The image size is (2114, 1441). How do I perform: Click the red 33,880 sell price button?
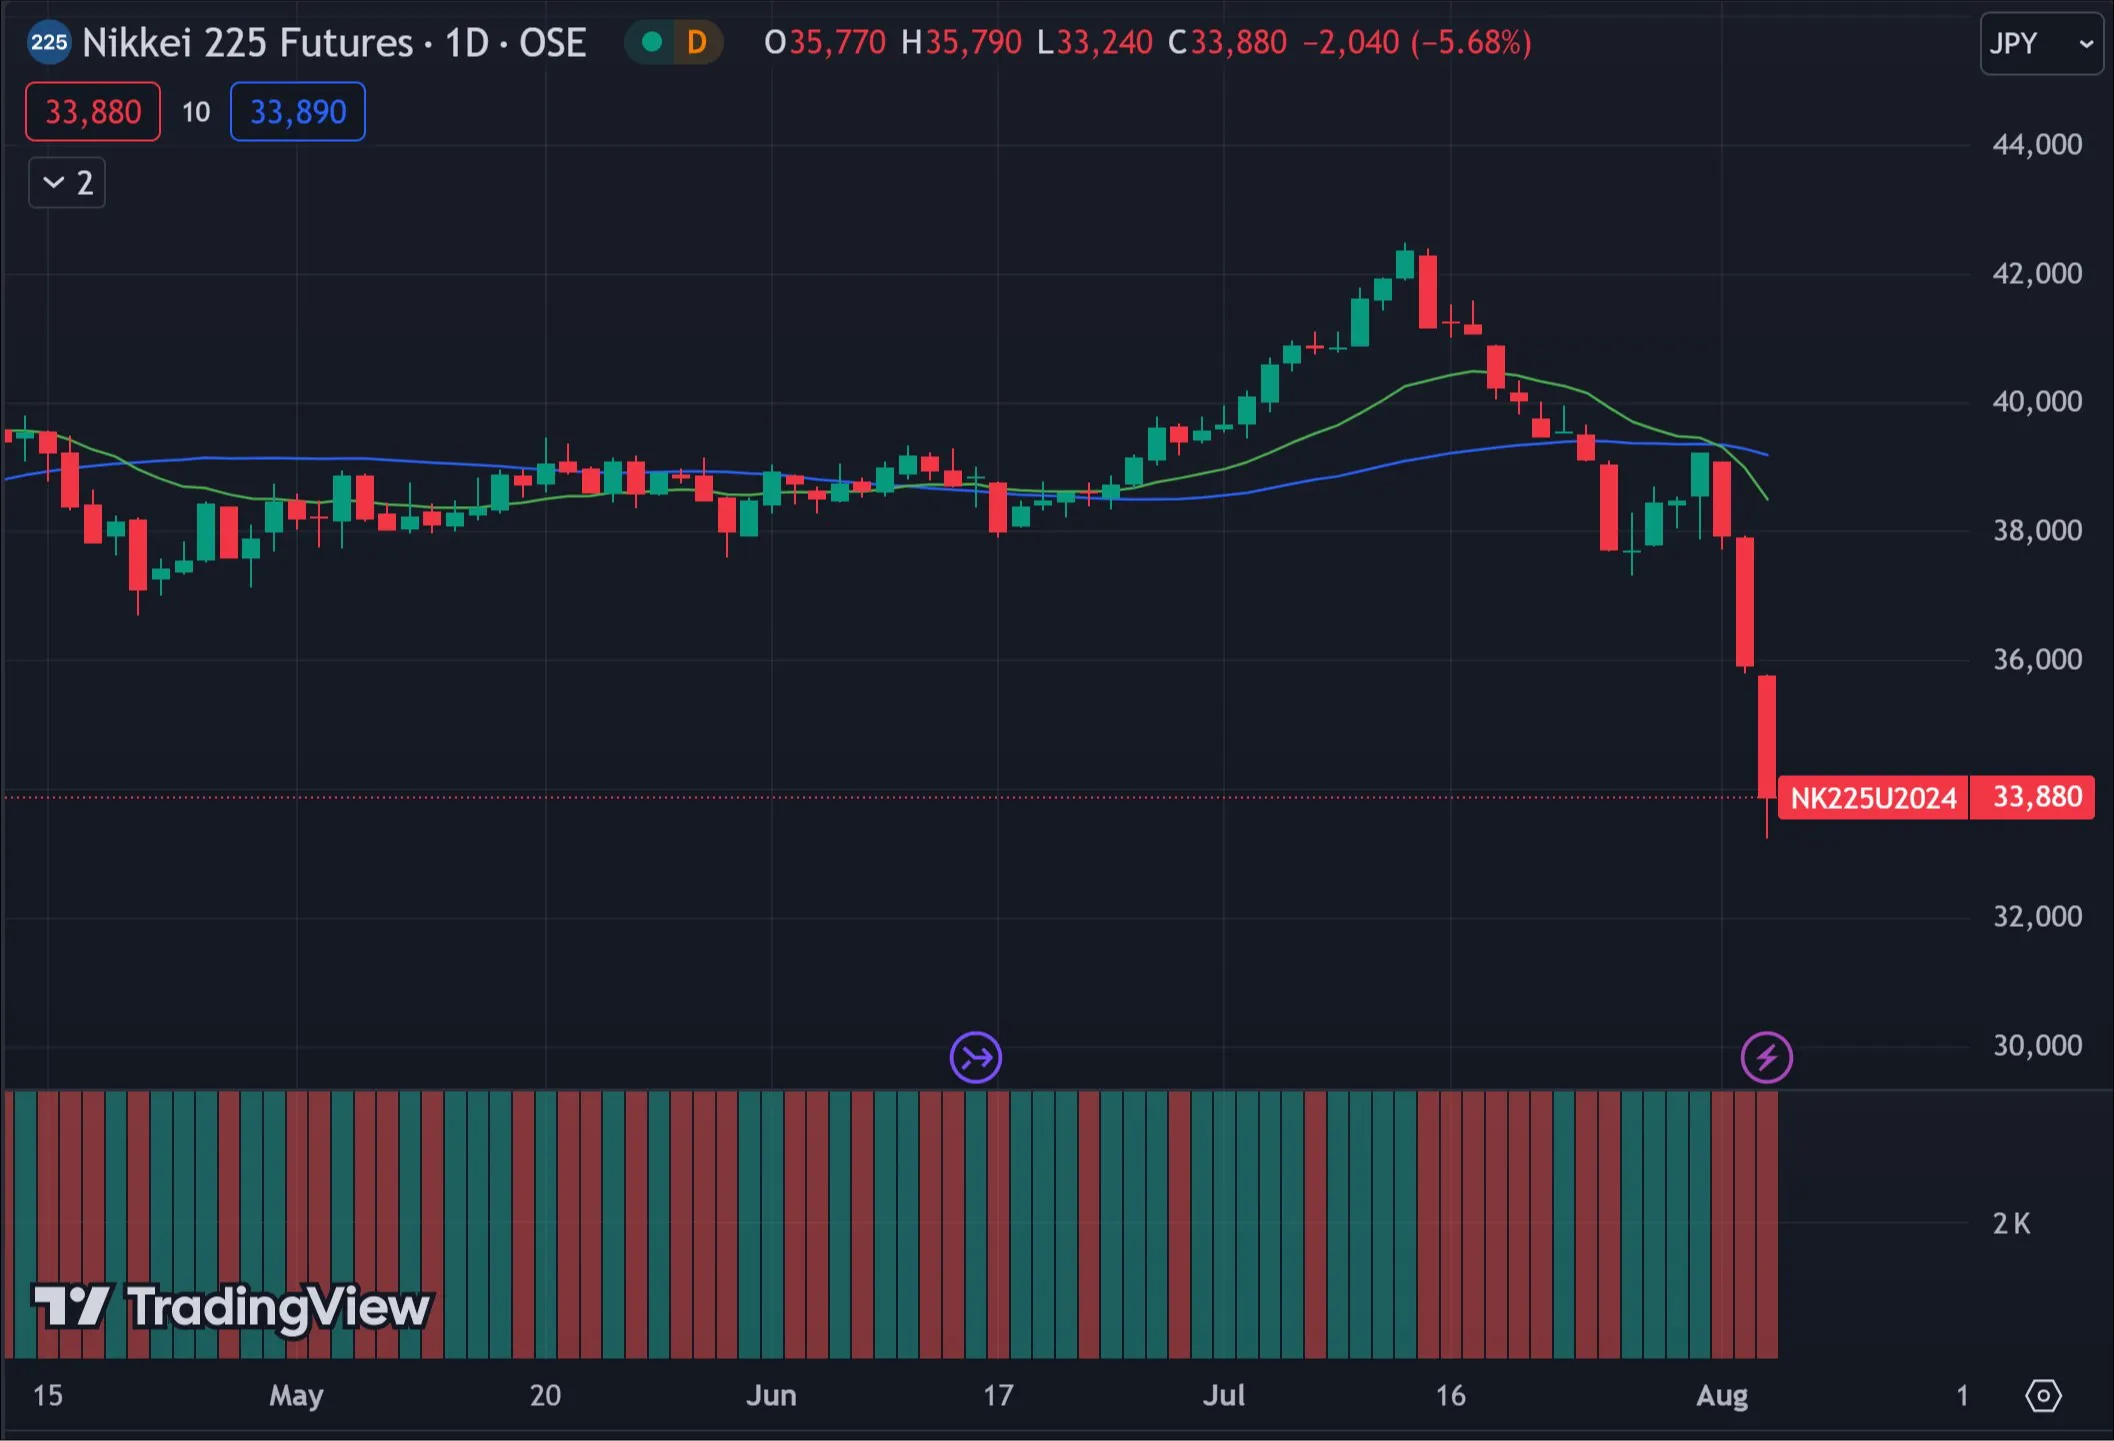[x=93, y=111]
